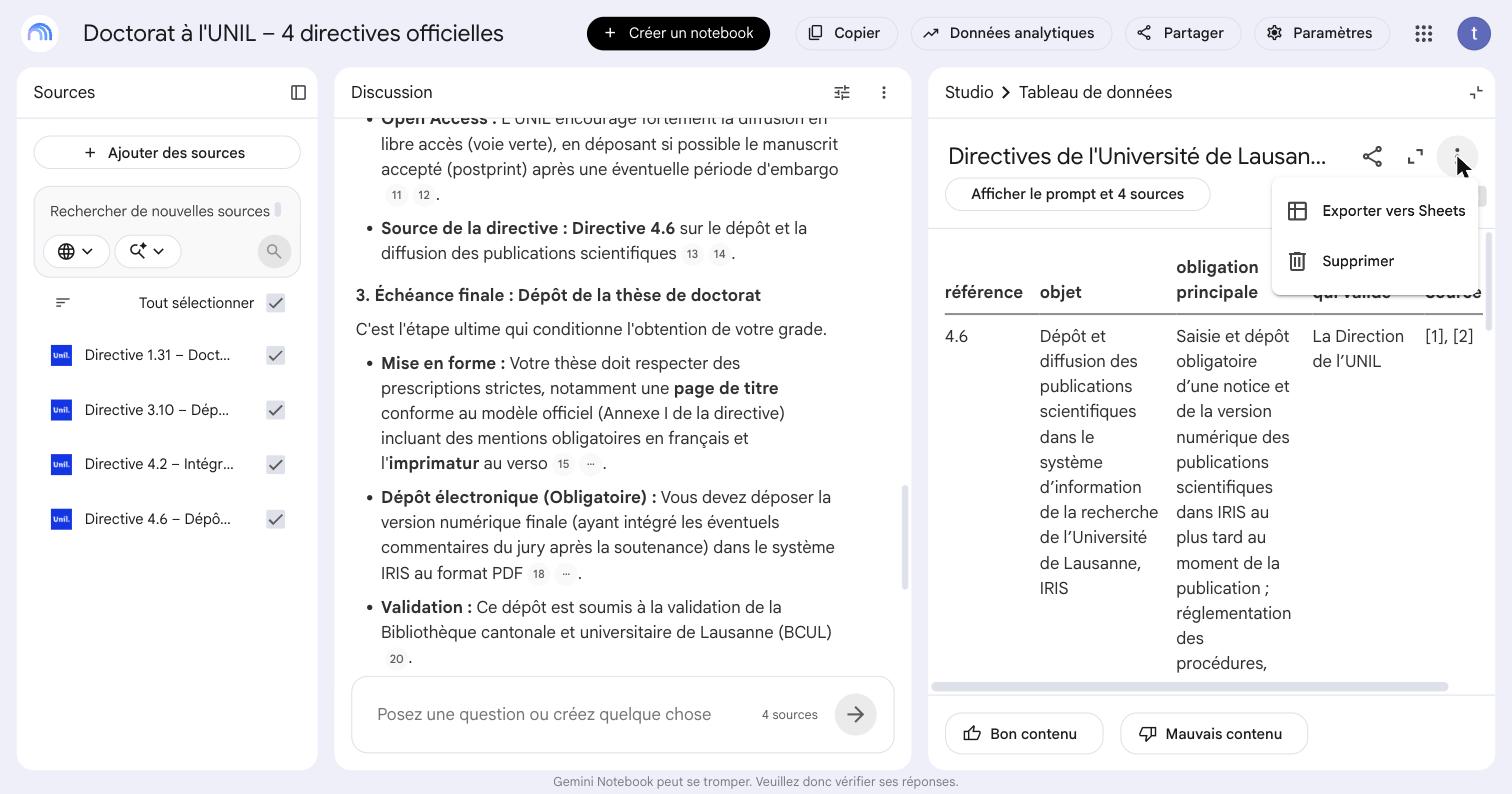The height and width of the screenshot is (794, 1512).
Task: Open Discussion panel more options
Action: 883,92
